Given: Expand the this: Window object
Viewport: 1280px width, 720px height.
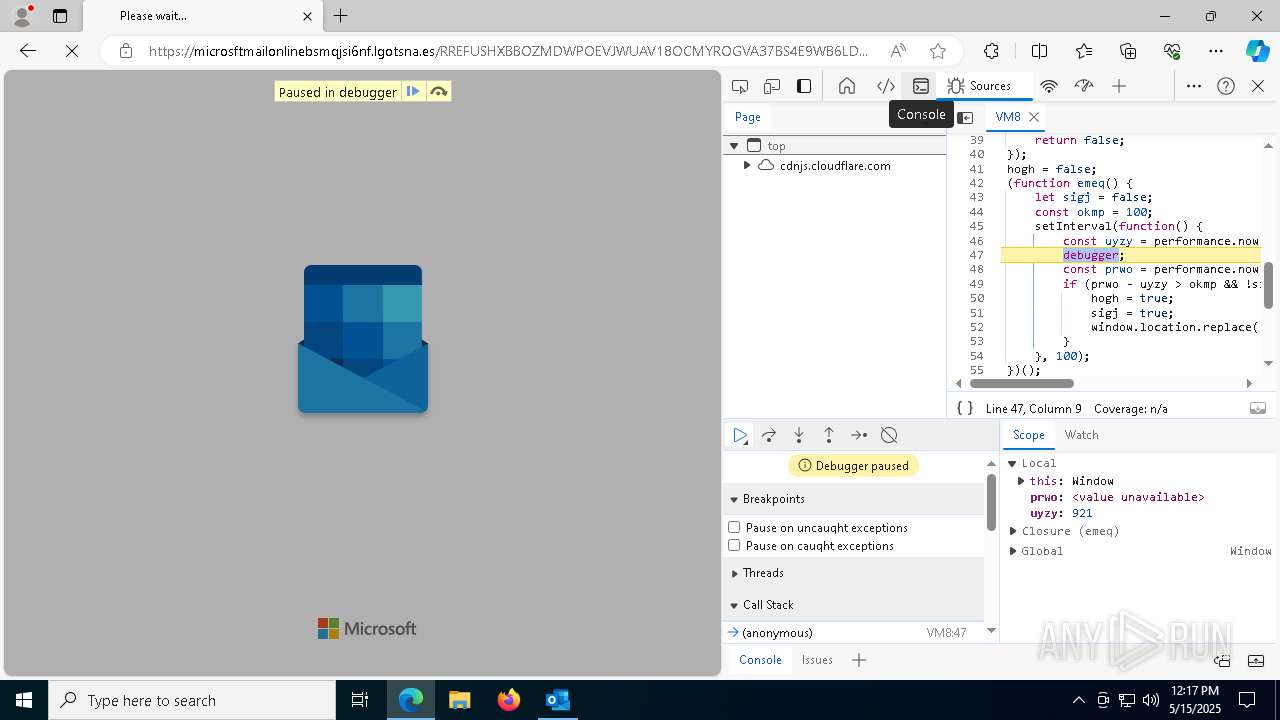Looking at the screenshot, I should (1021, 481).
